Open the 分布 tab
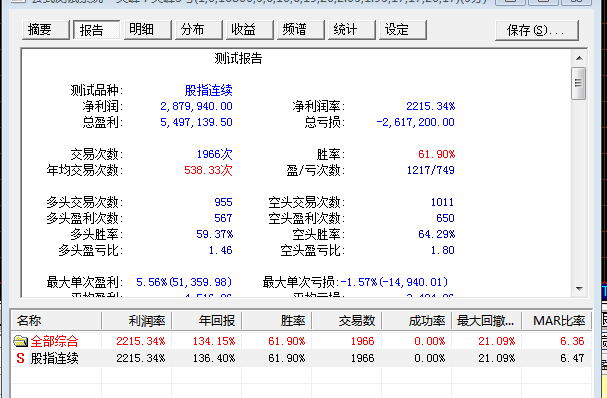The height and width of the screenshot is (398, 607). (x=199, y=30)
